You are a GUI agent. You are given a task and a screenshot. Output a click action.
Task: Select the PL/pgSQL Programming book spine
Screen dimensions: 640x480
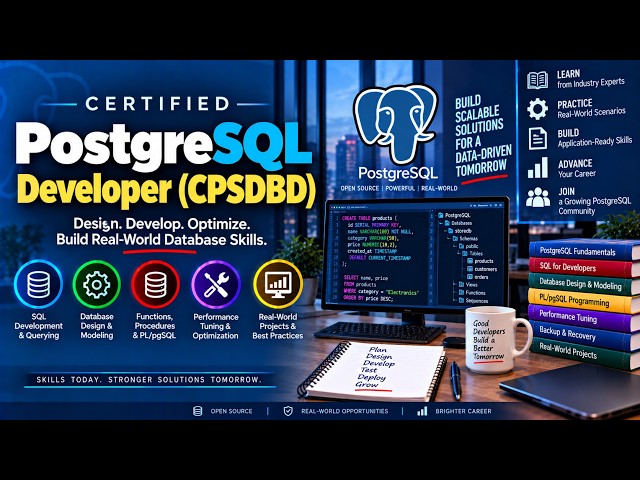tap(585, 300)
